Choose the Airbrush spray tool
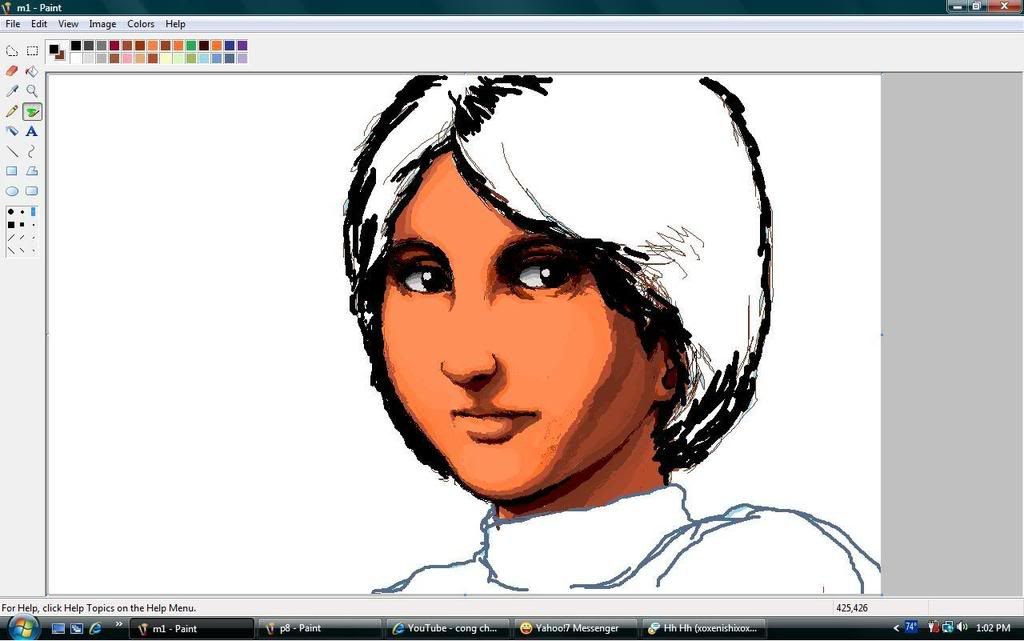Screen dimensions: 1024x641 tap(12, 131)
